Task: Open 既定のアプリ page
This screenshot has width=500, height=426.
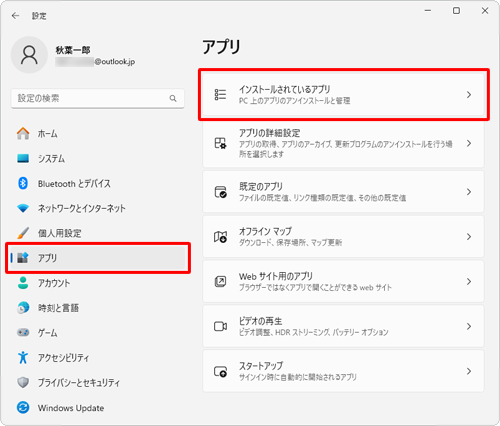Action: pyautogui.click(x=343, y=192)
